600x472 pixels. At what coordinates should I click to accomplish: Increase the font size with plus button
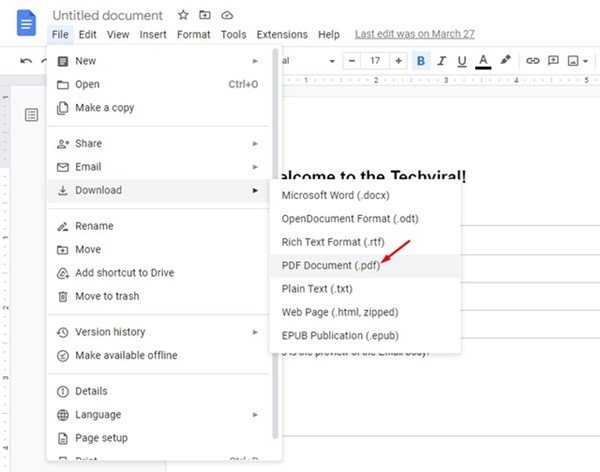point(399,61)
